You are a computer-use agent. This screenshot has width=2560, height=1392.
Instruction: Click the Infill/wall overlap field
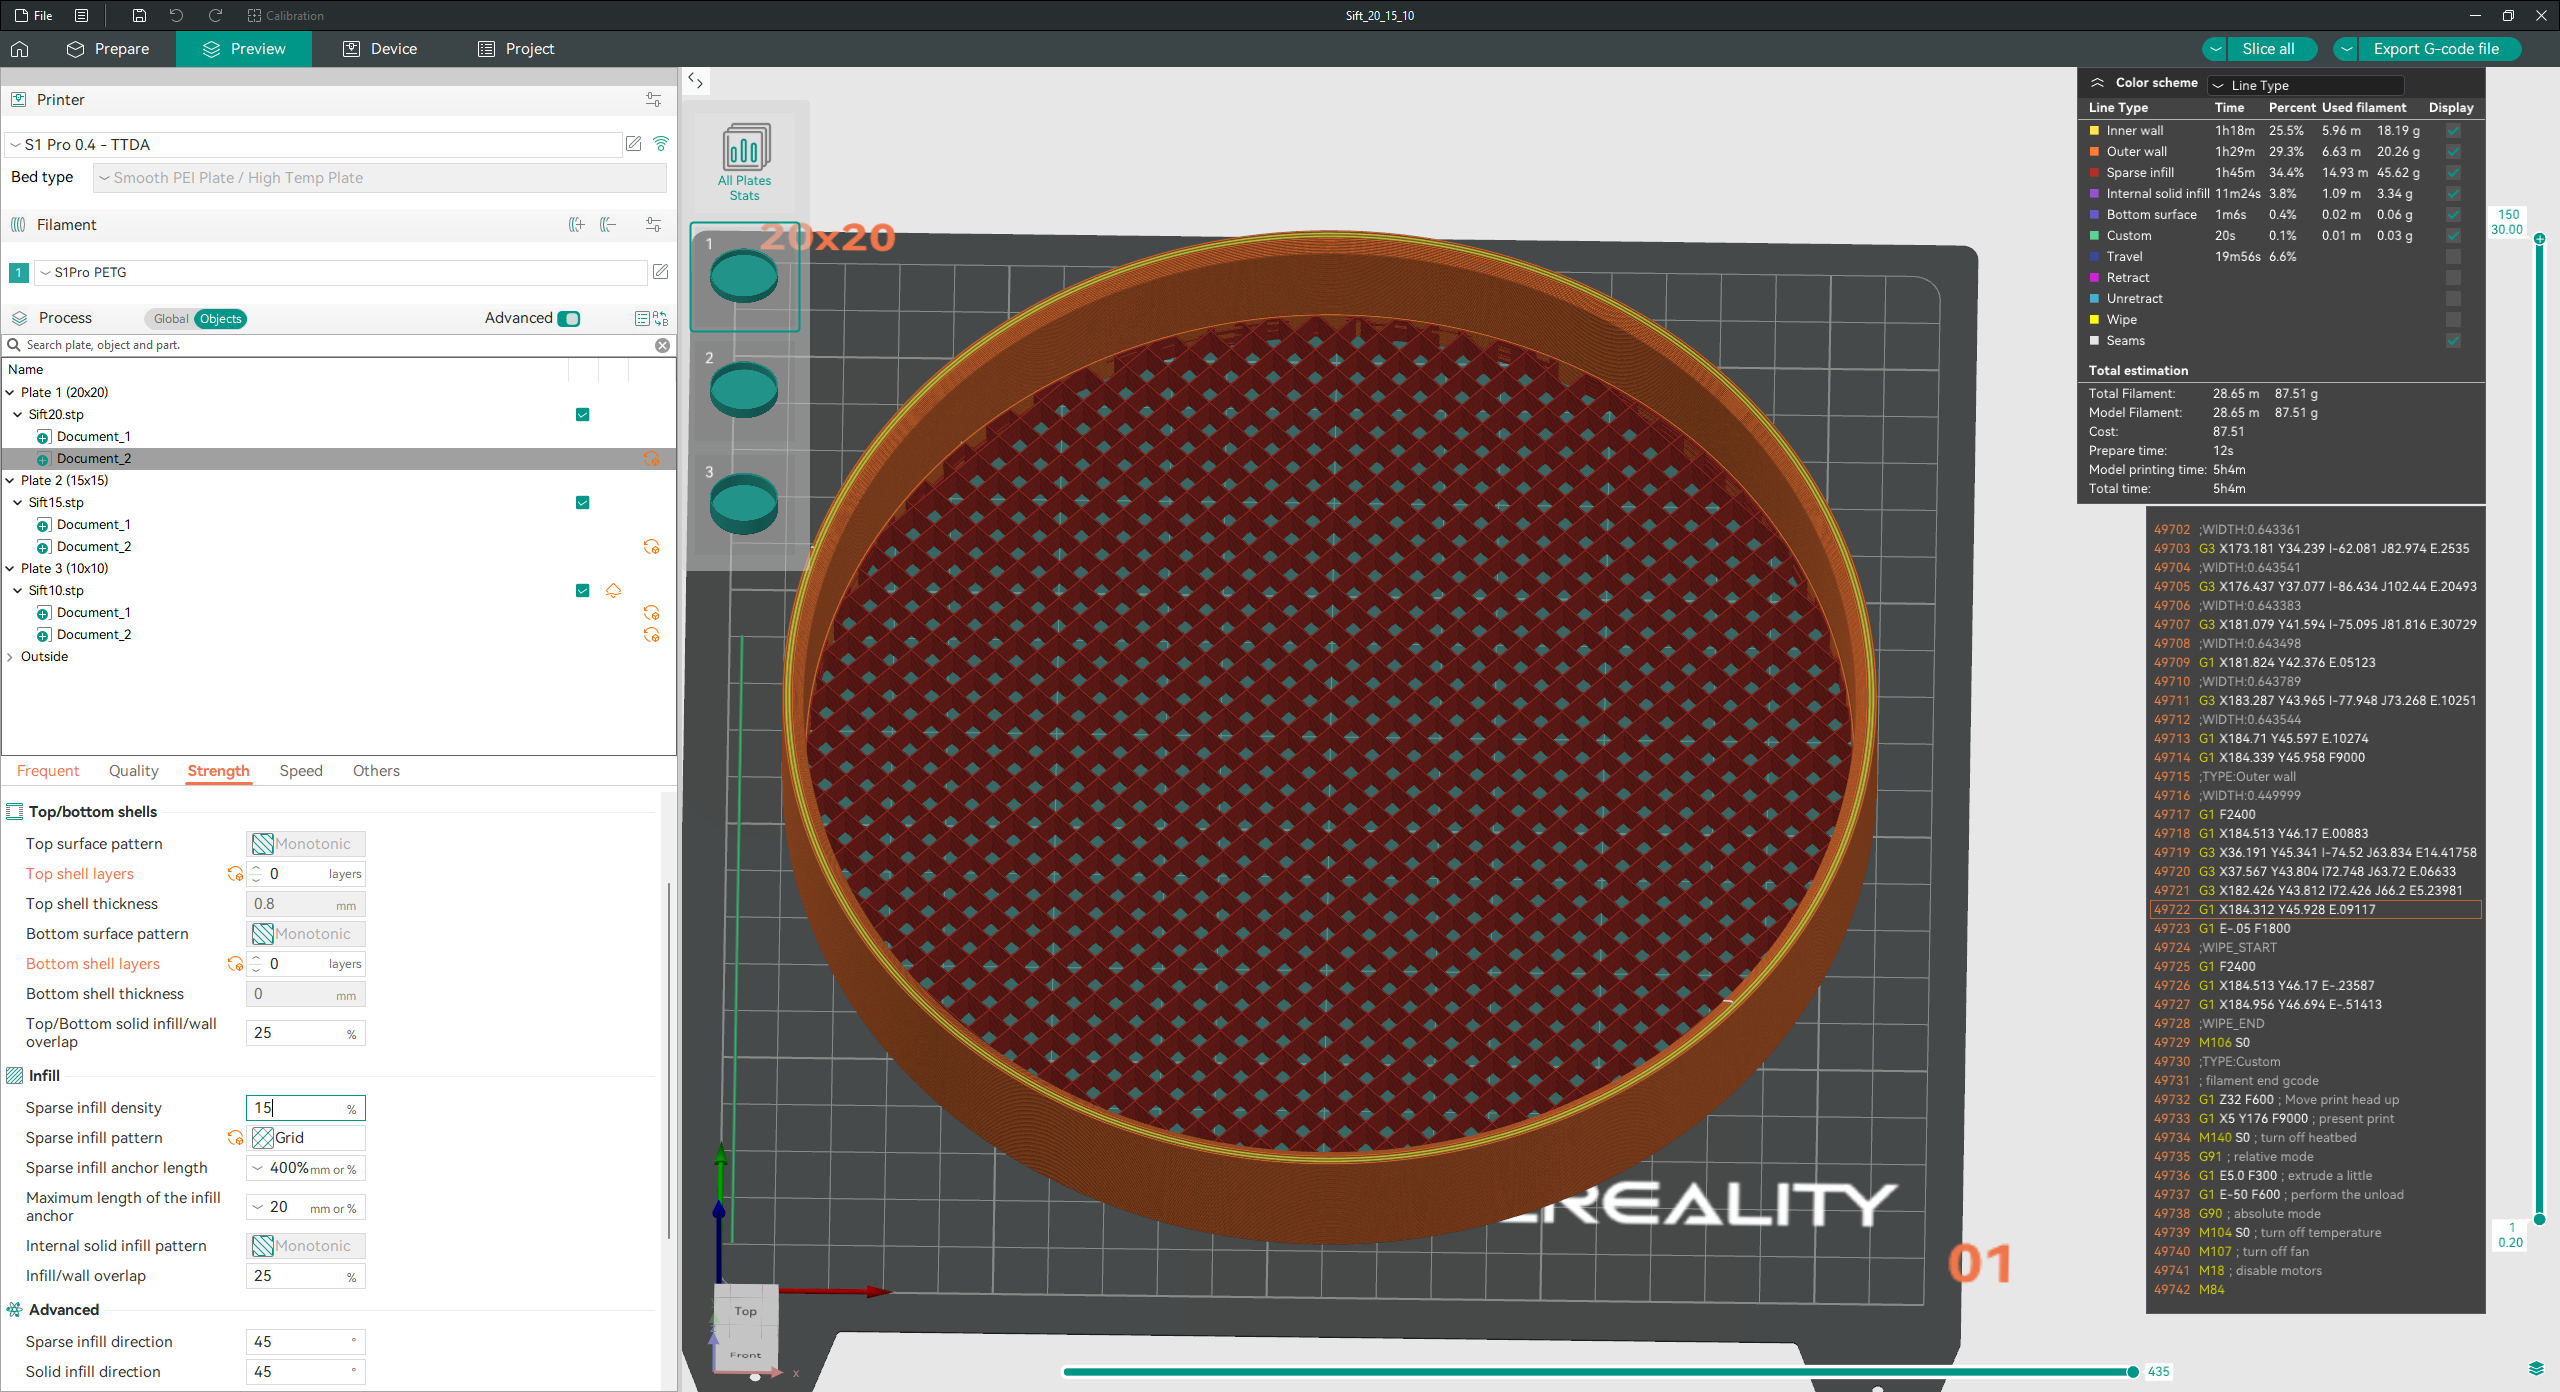[x=306, y=1276]
